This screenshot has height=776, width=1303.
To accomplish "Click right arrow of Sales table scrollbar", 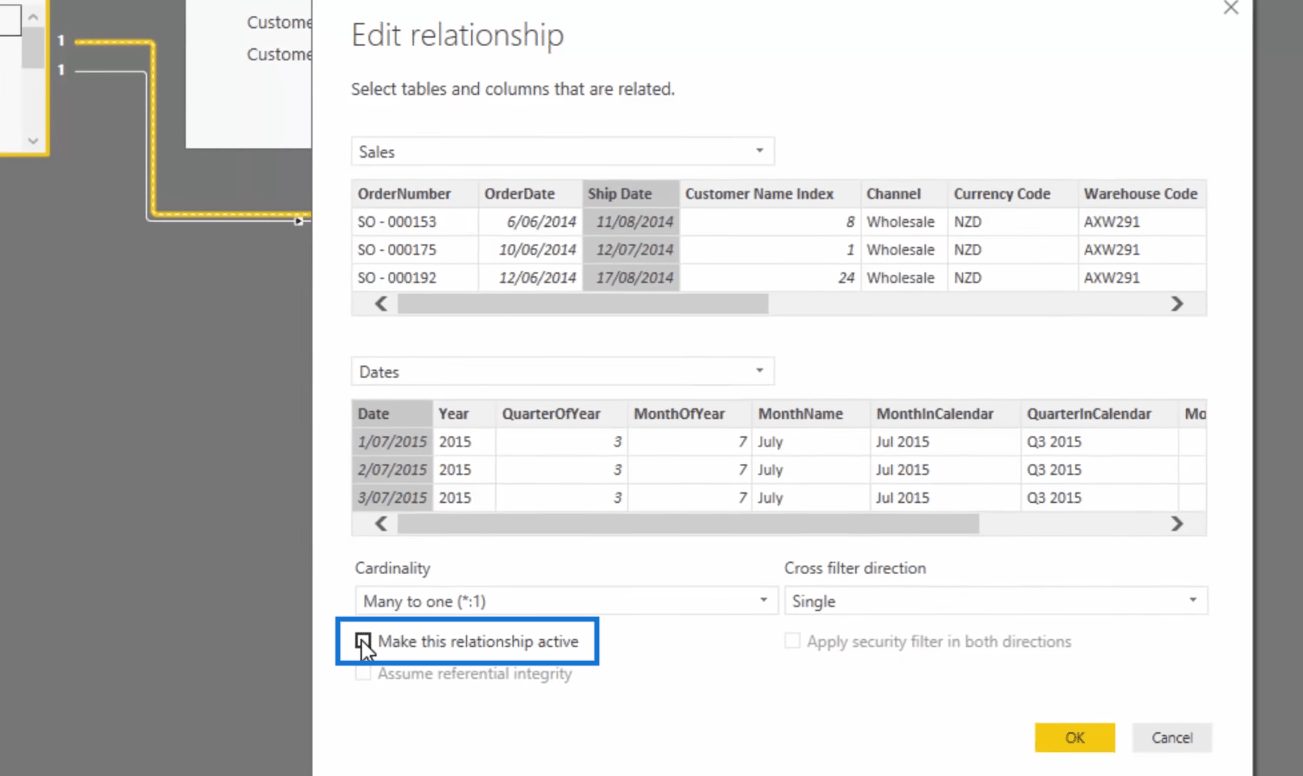I will 1177,304.
